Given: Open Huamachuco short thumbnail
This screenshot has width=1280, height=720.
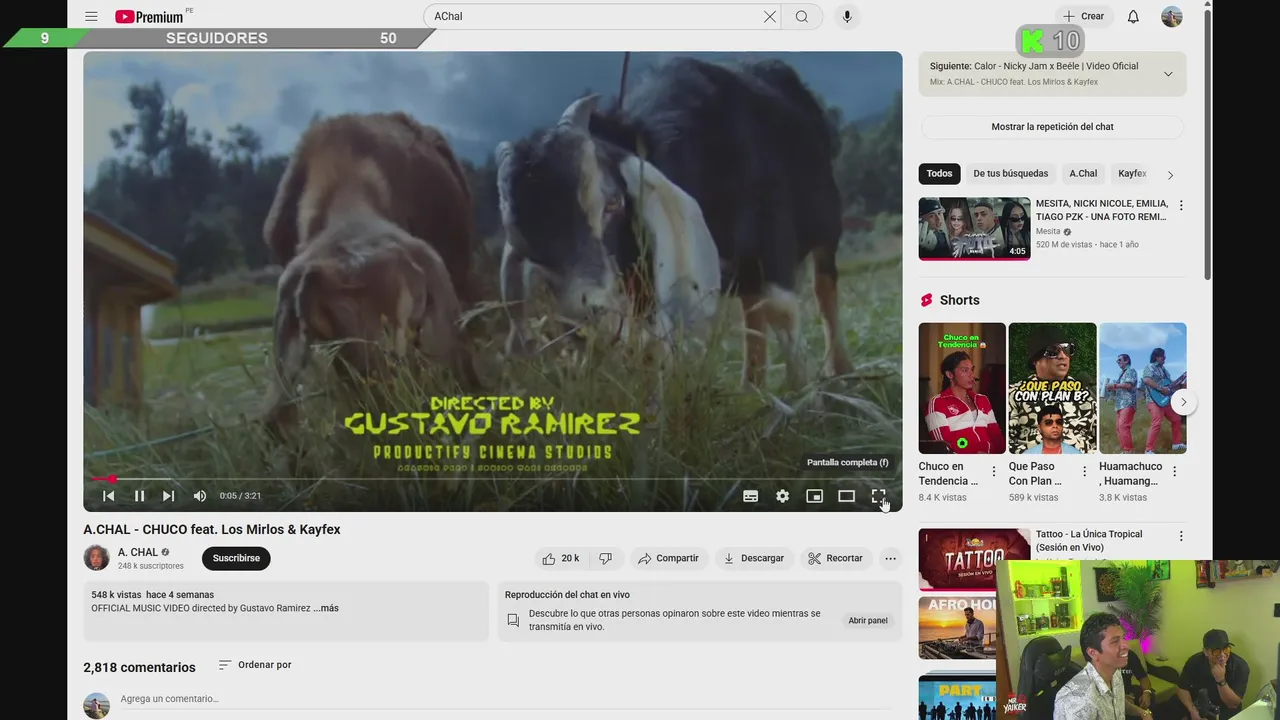Looking at the screenshot, I should click(1142, 388).
